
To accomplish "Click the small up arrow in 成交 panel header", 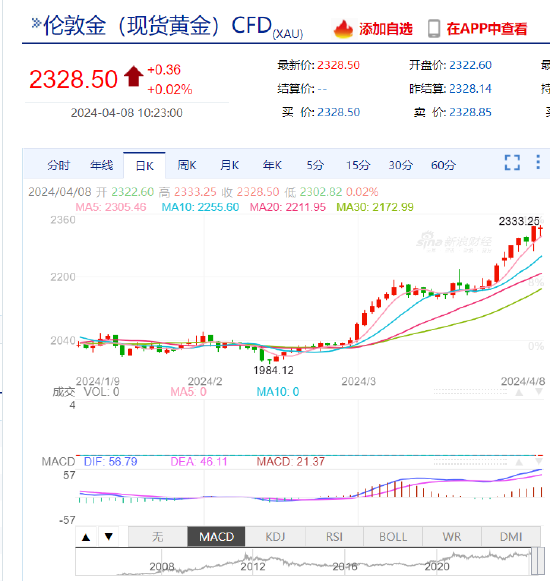I will (519, 392).
